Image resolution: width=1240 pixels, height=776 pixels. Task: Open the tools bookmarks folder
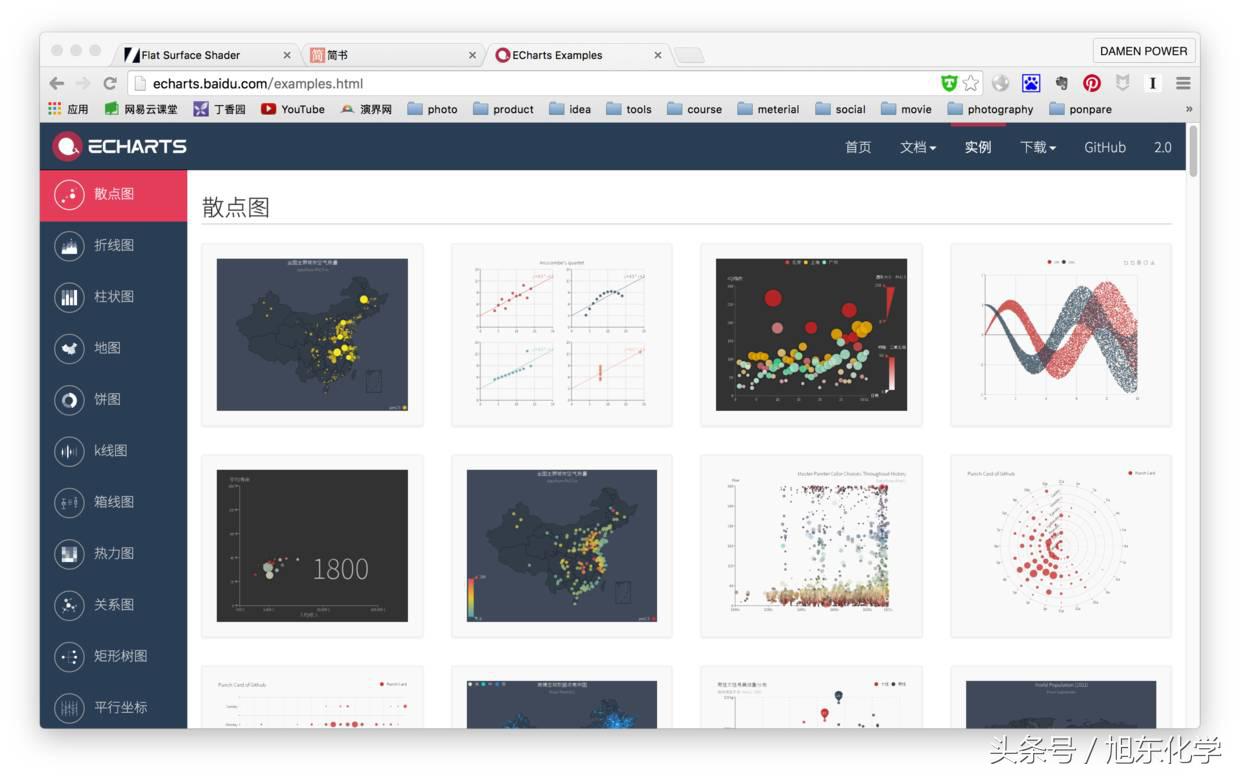628,109
